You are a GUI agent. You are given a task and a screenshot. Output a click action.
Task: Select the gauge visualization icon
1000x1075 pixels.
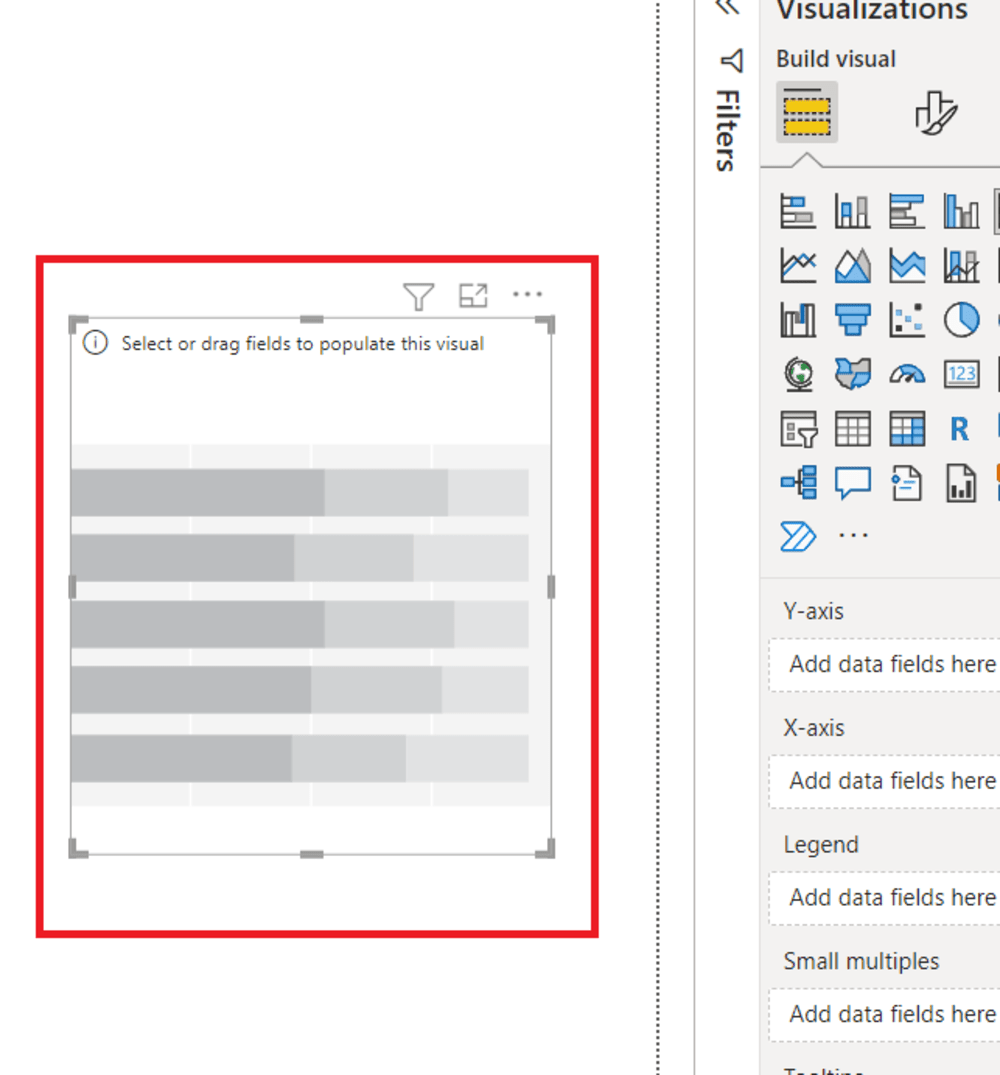point(907,374)
